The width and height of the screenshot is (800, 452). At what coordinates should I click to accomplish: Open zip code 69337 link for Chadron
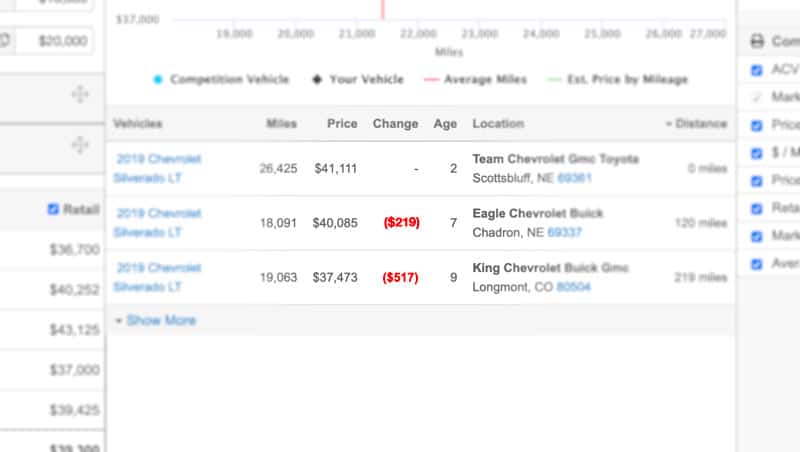(564, 233)
